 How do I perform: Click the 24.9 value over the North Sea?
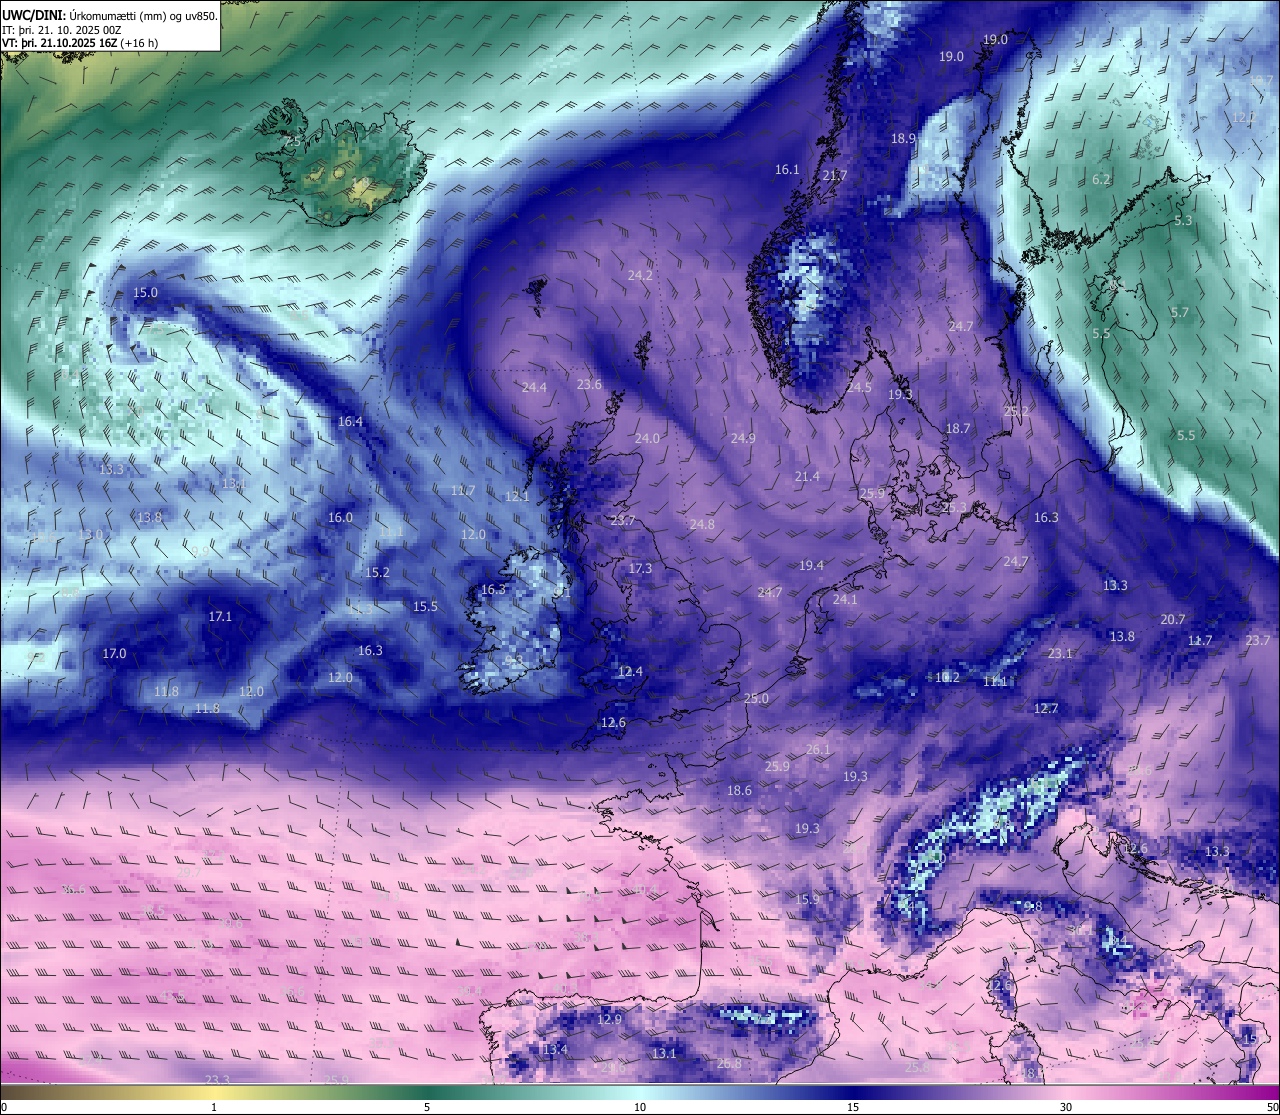(743, 439)
